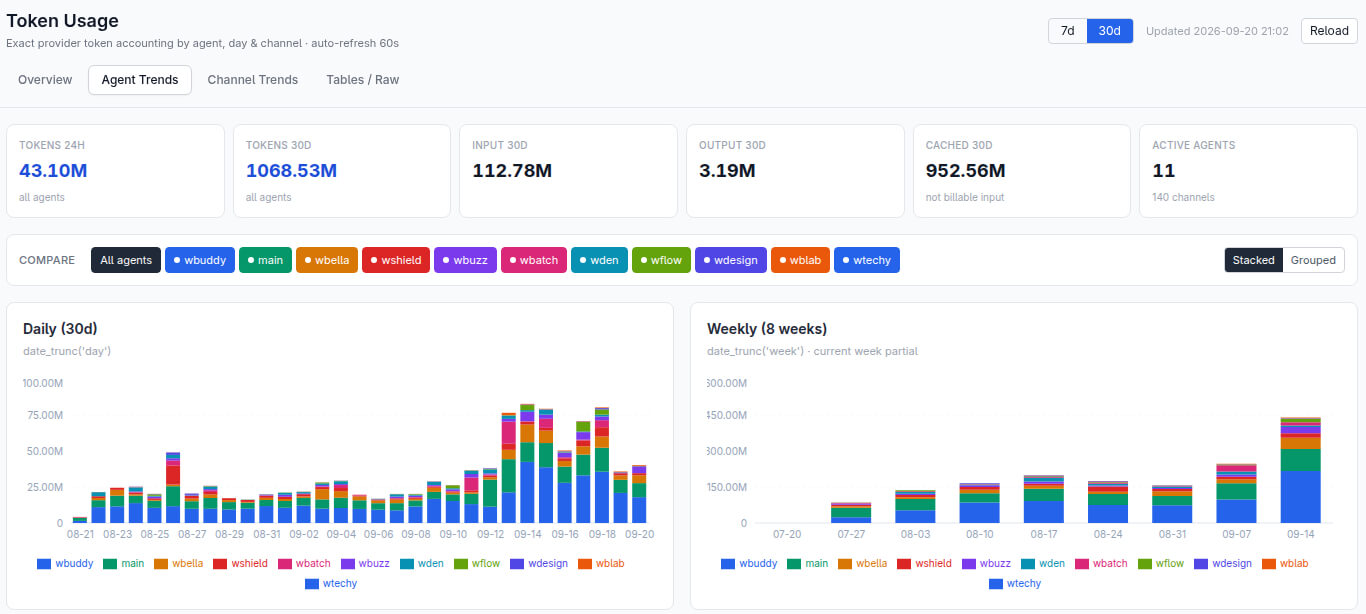Click the Tokens 30D value 1068.53M

(292, 171)
